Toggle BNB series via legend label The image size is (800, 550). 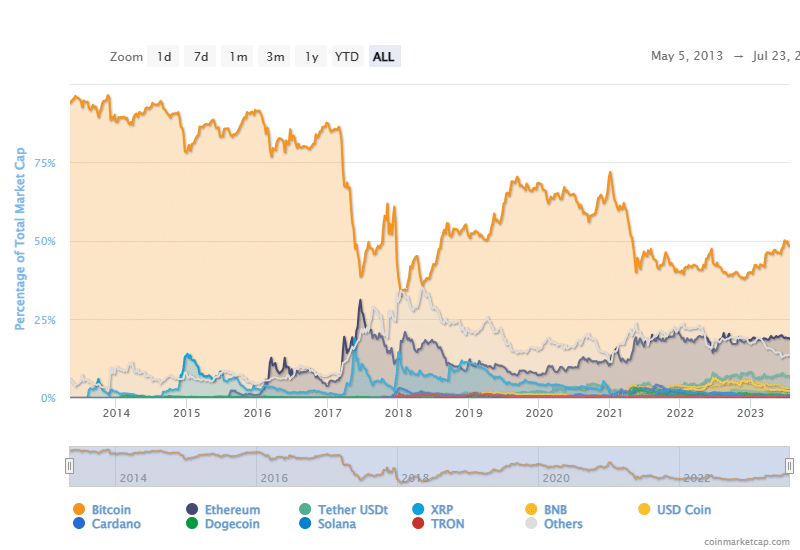(556, 510)
